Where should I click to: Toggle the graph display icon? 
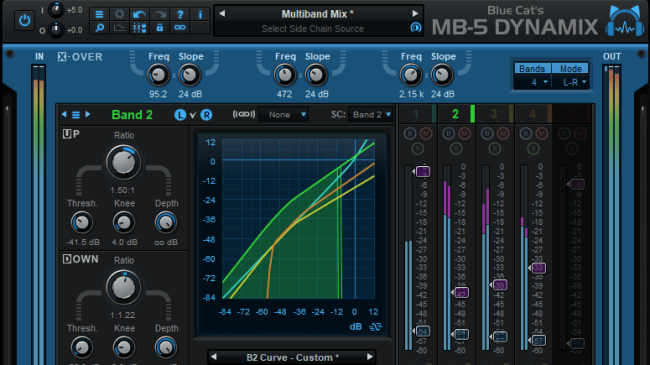click(x=119, y=28)
